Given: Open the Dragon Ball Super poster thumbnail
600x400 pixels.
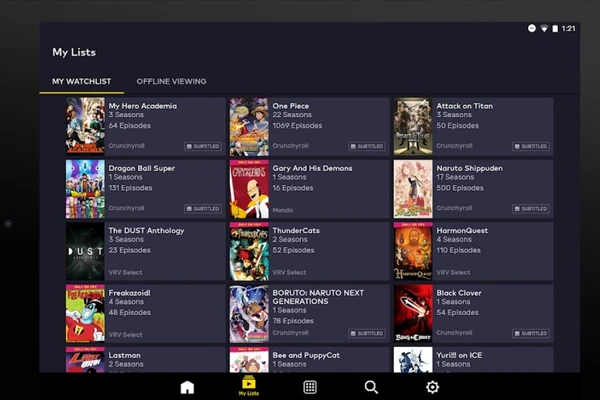Looking at the screenshot, I should coord(85,189).
